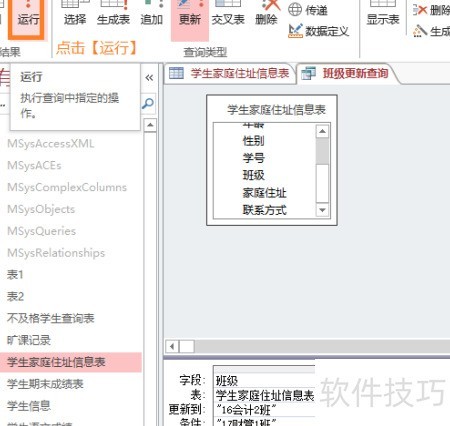Collapse the navigation pane with double chevron
This screenshot has width=450, height=426.
[149, 78]
